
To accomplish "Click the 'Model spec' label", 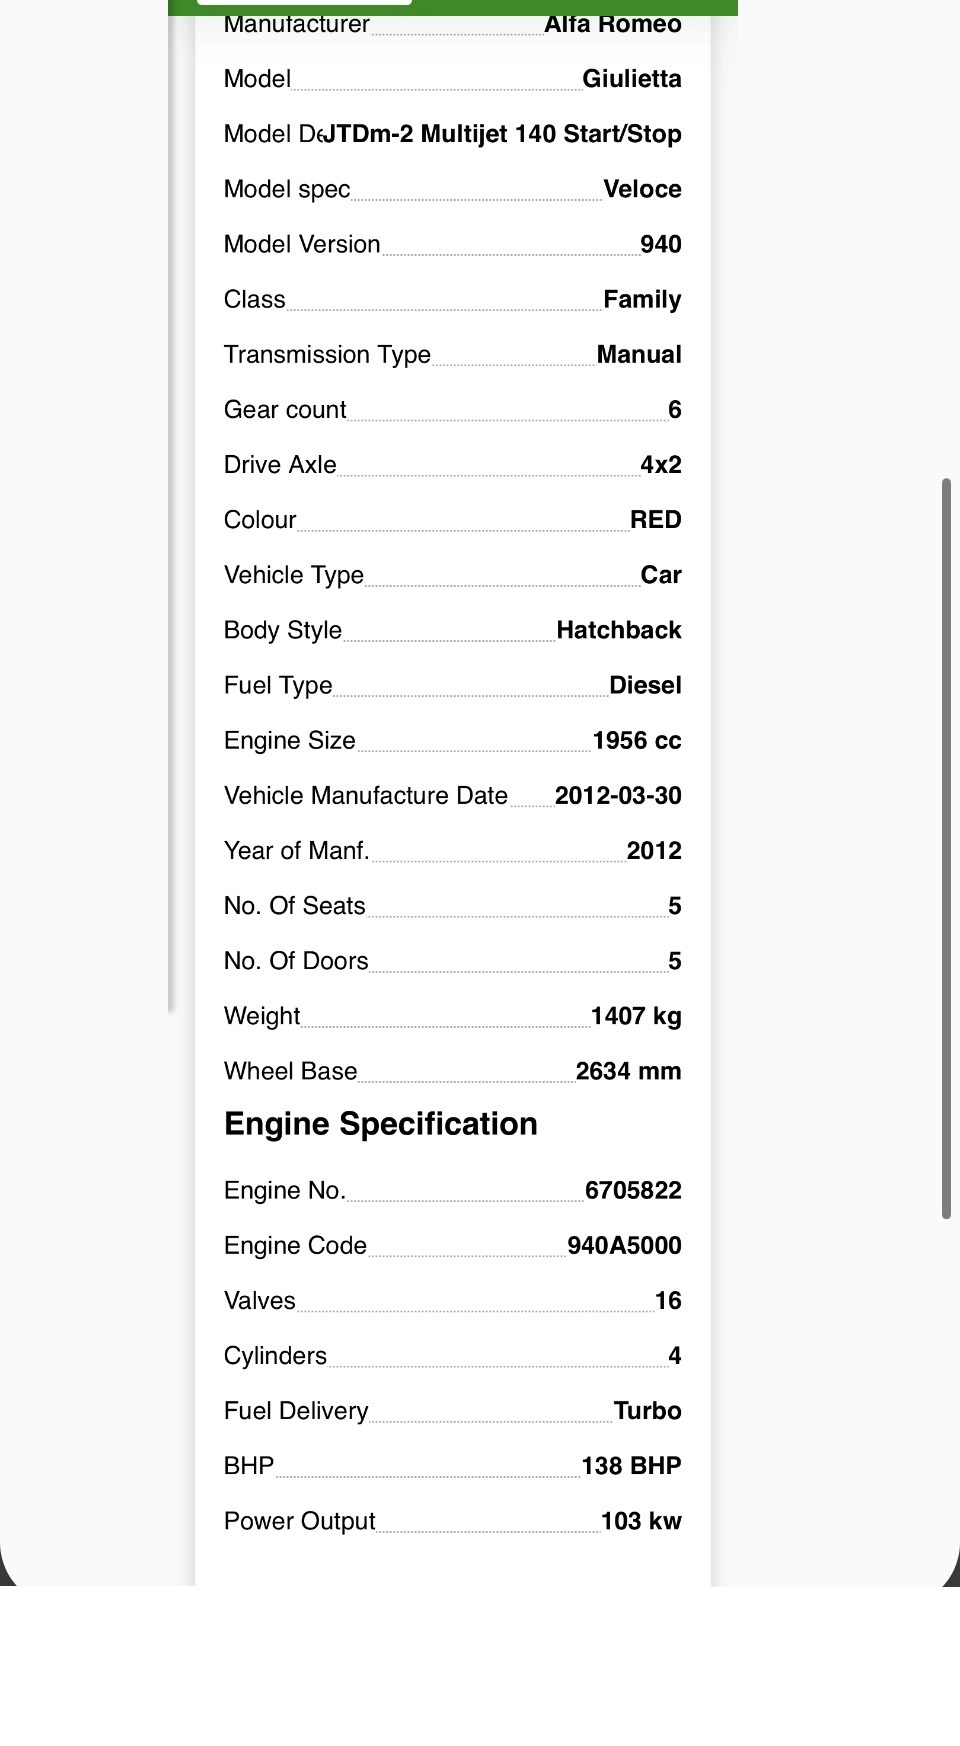I will (287, 190).
